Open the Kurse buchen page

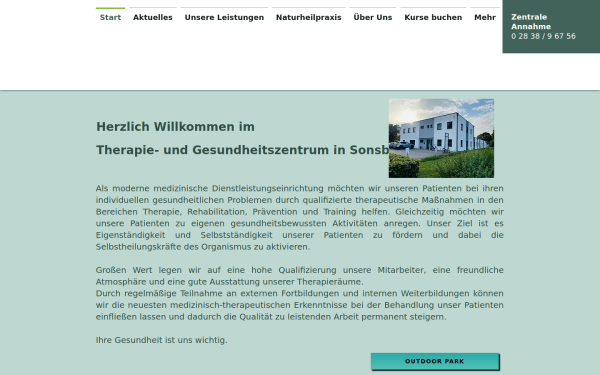(433, 17)
